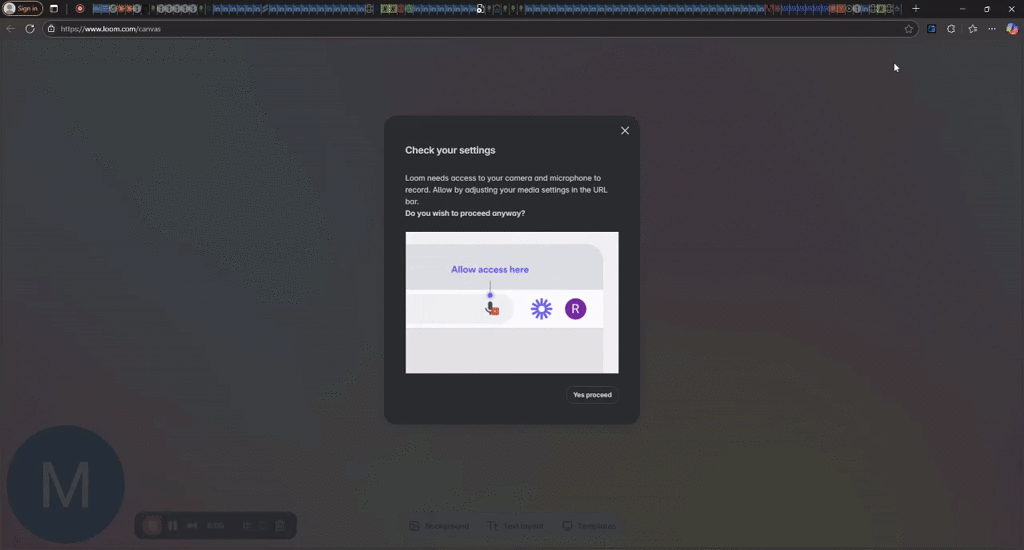Open Settings and more ellipsis menu
Viewport: 1024px width, 550px height.
(992, 29)
